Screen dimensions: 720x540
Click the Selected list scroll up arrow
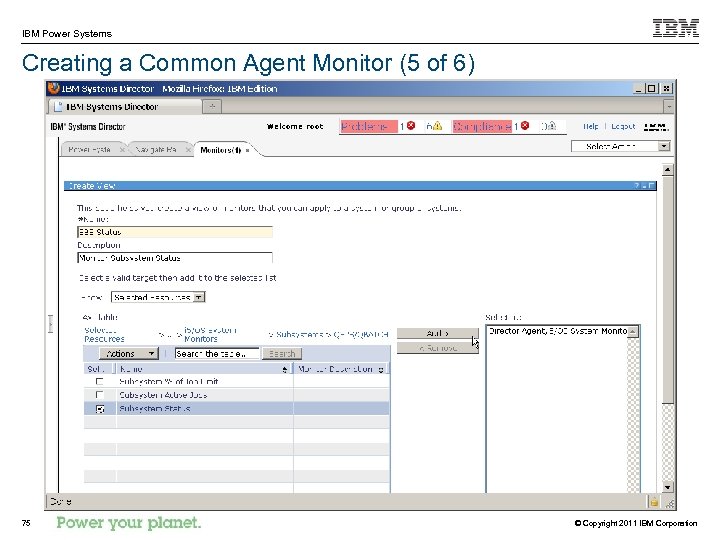tap(633, 332)
